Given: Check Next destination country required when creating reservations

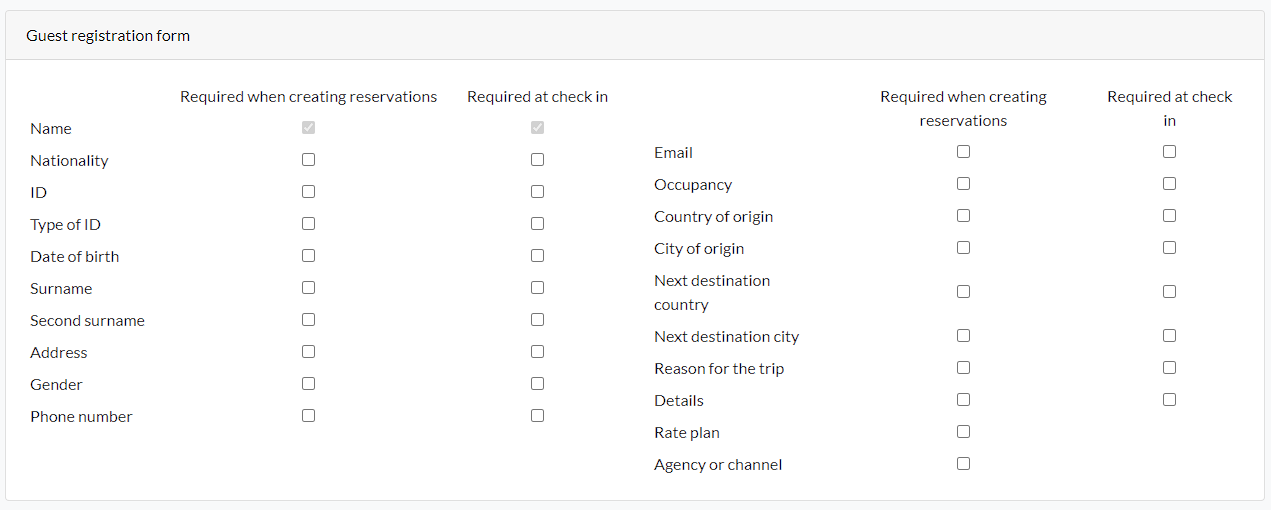Looking at the screenshot, I should [x=963, y=291].
